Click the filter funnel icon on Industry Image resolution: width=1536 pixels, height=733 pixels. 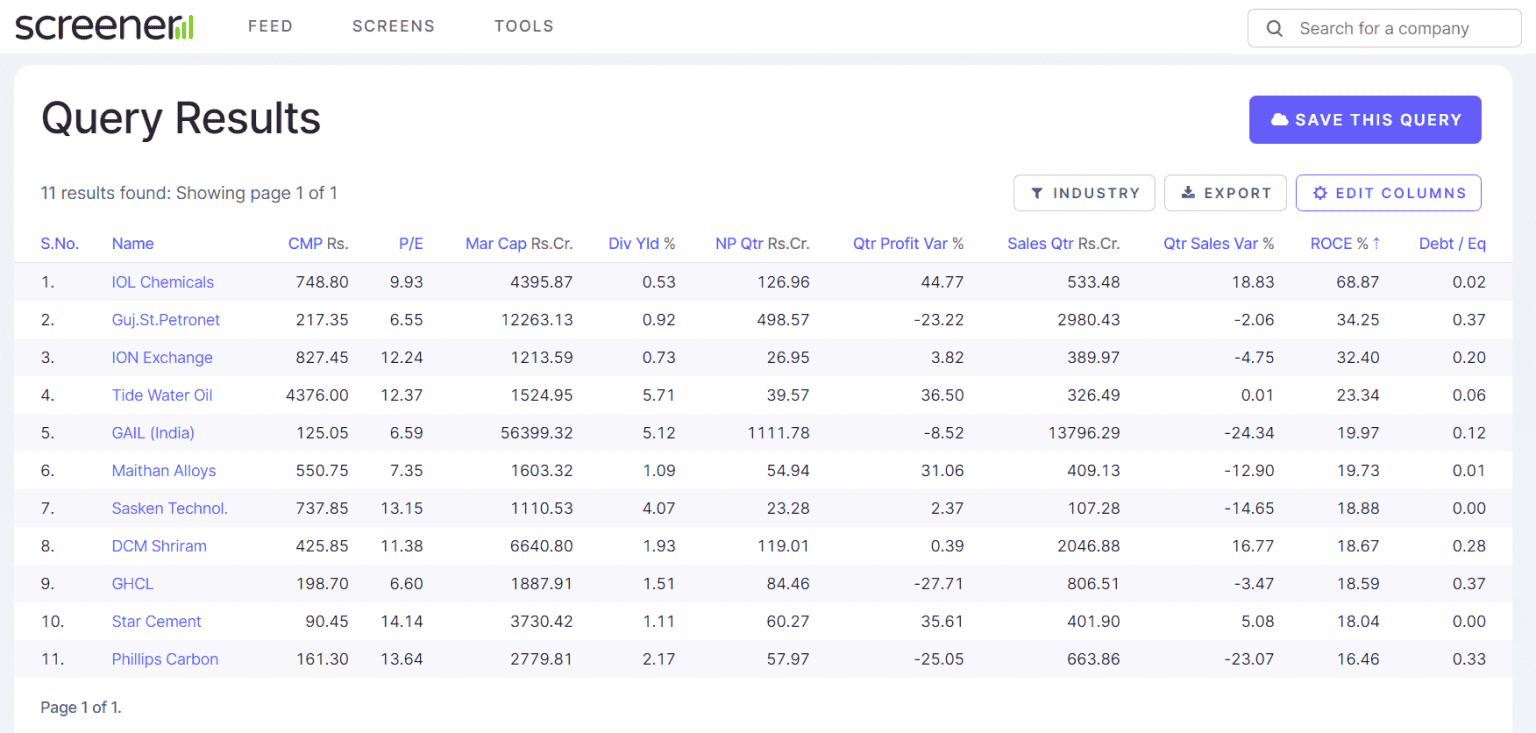pos(1037,193)
